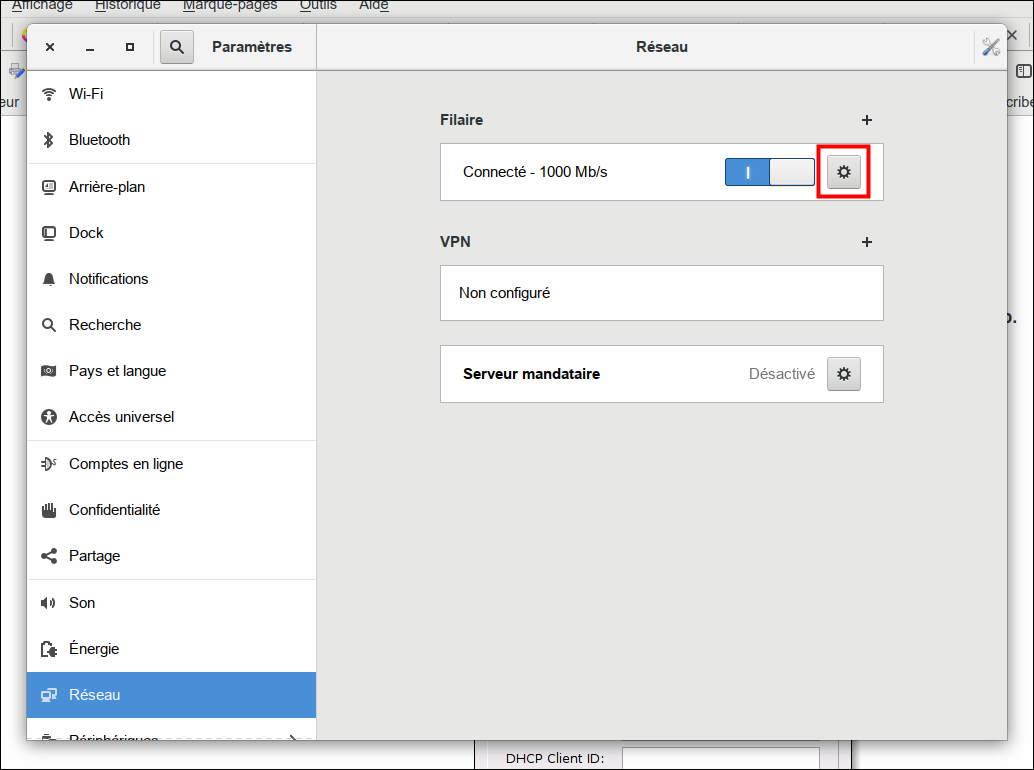Image resolution: width=1034 pixels, height=770 pixels.
Task: Open the tools icon in header
Action: tap(991, 47)
